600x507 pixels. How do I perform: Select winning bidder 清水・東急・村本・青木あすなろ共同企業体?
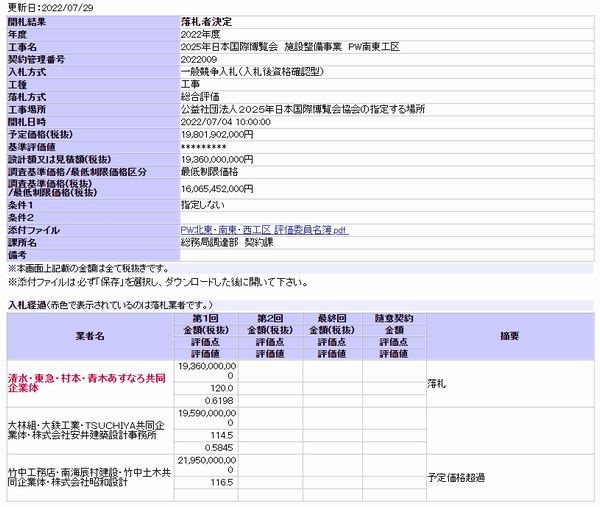click(87, 383)
